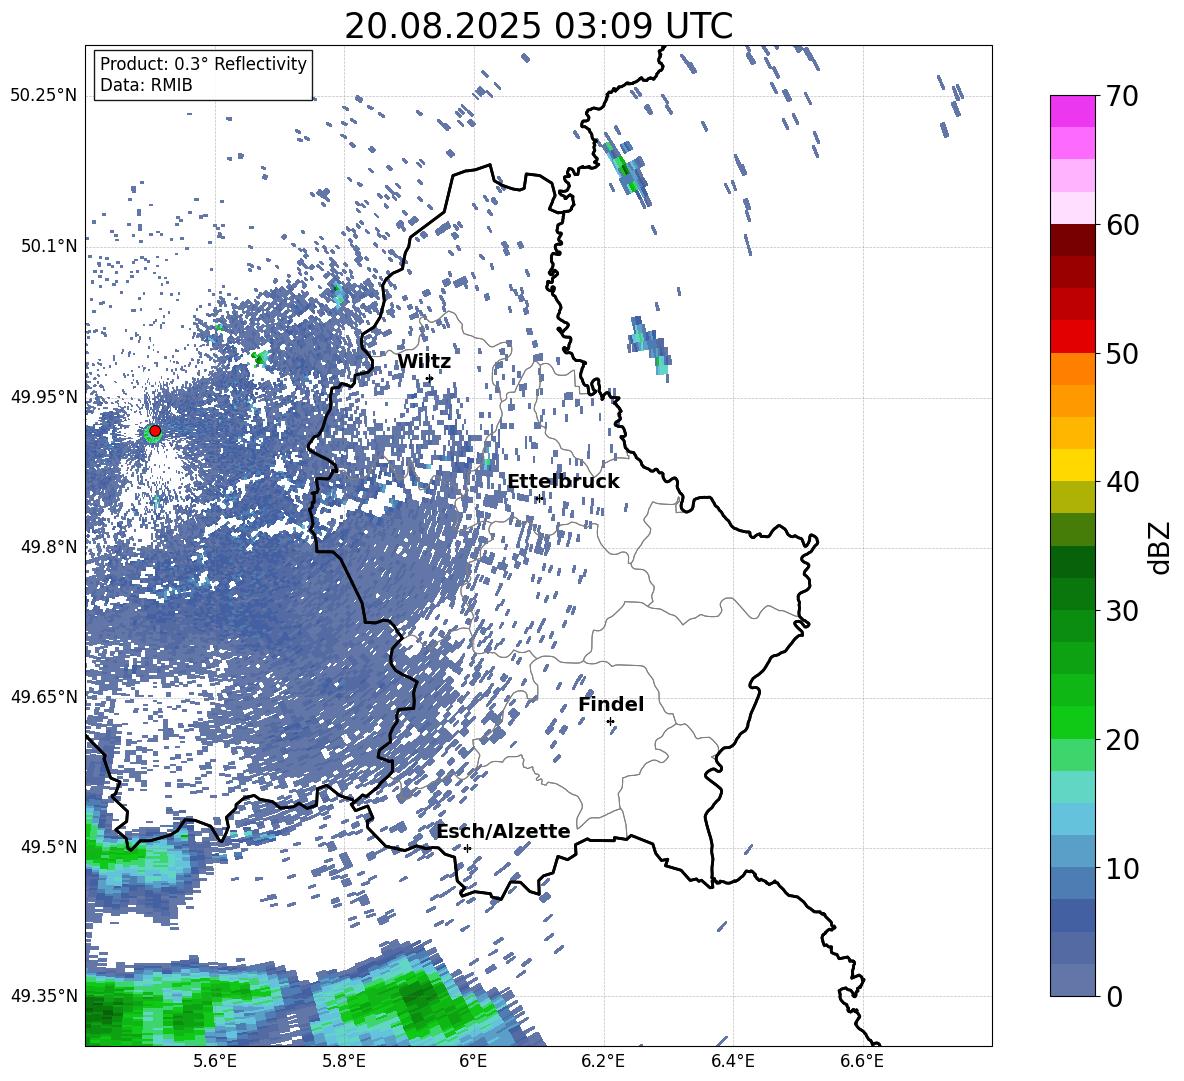Click the colorbar tick label 70
Screen dimensions: 1184x1081
(x=1122, y=97)
